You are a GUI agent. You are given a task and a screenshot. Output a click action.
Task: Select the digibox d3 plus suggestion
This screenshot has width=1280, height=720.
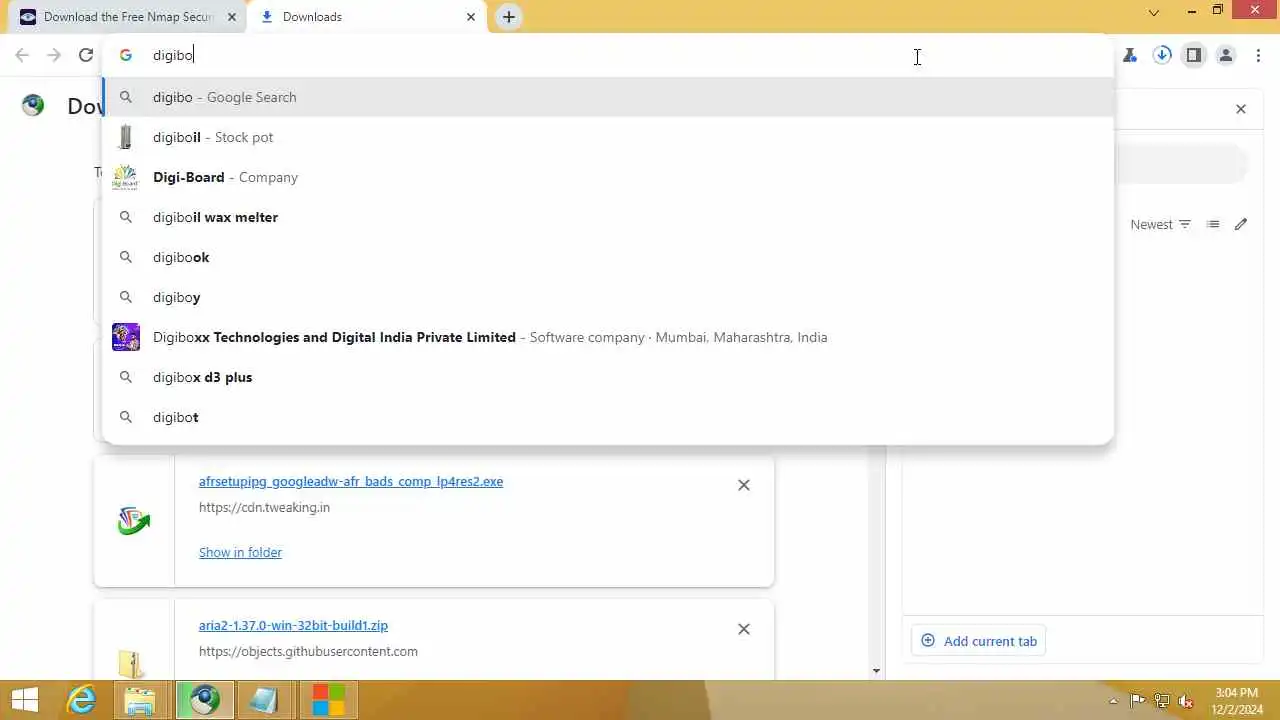tap(608, 377)
